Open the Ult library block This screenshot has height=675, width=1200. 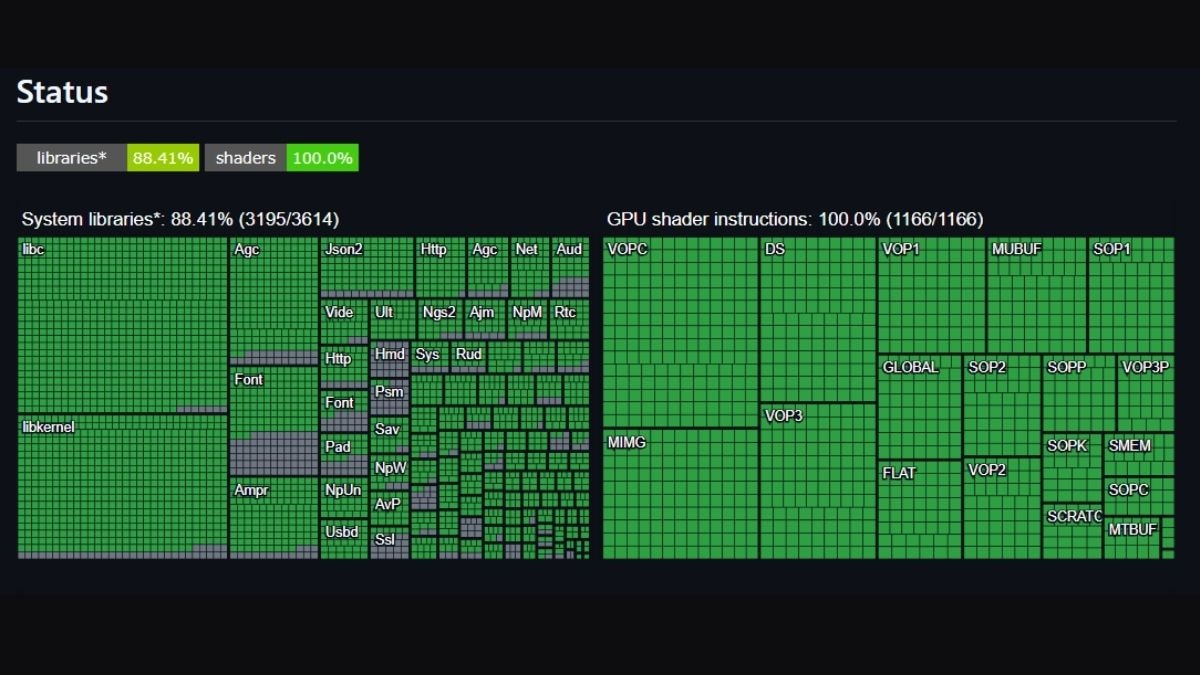[x=393, y=320]
